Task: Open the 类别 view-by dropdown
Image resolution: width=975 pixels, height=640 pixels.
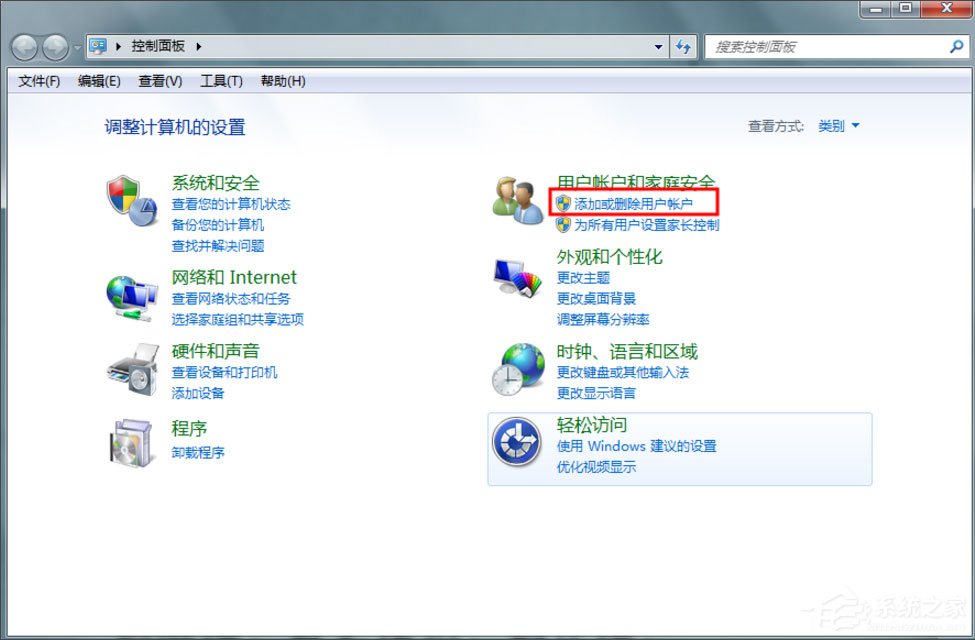Action: (838, 126)
